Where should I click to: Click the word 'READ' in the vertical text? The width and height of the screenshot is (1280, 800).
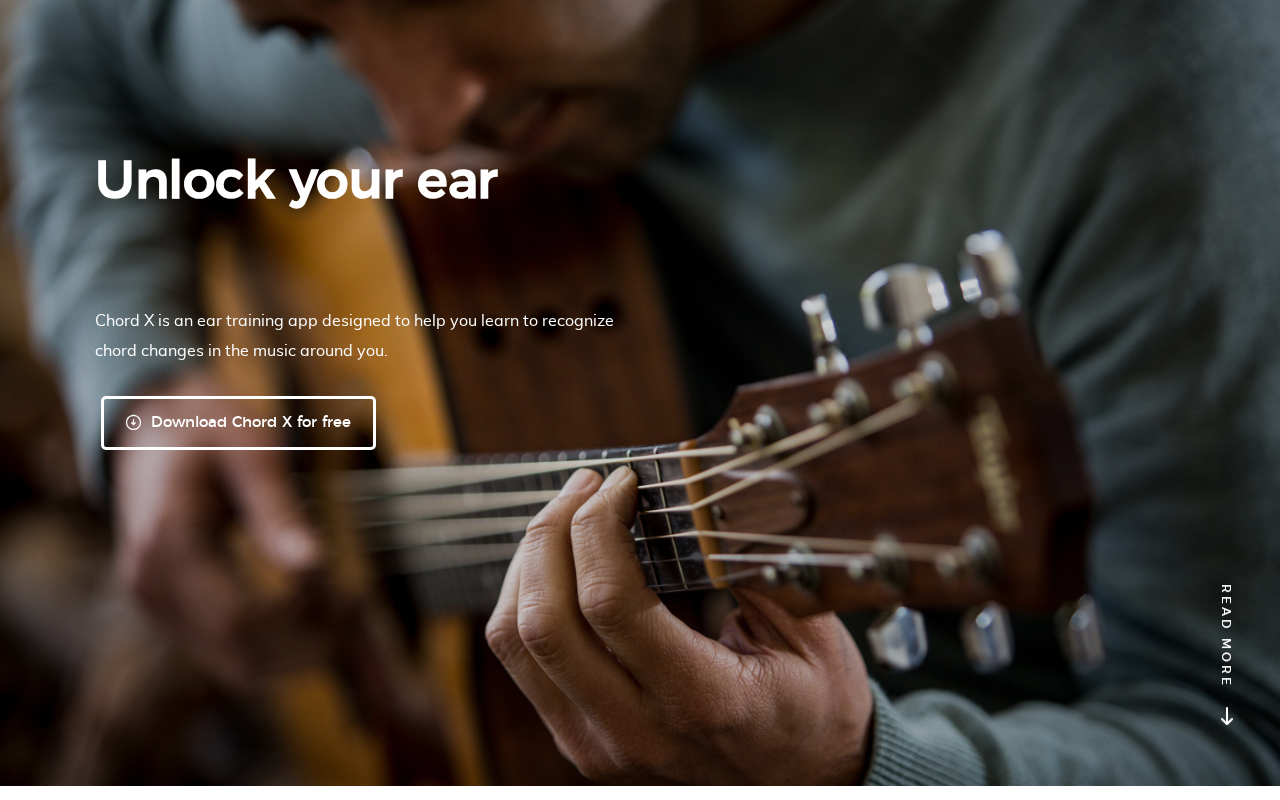pos(1226,606)
